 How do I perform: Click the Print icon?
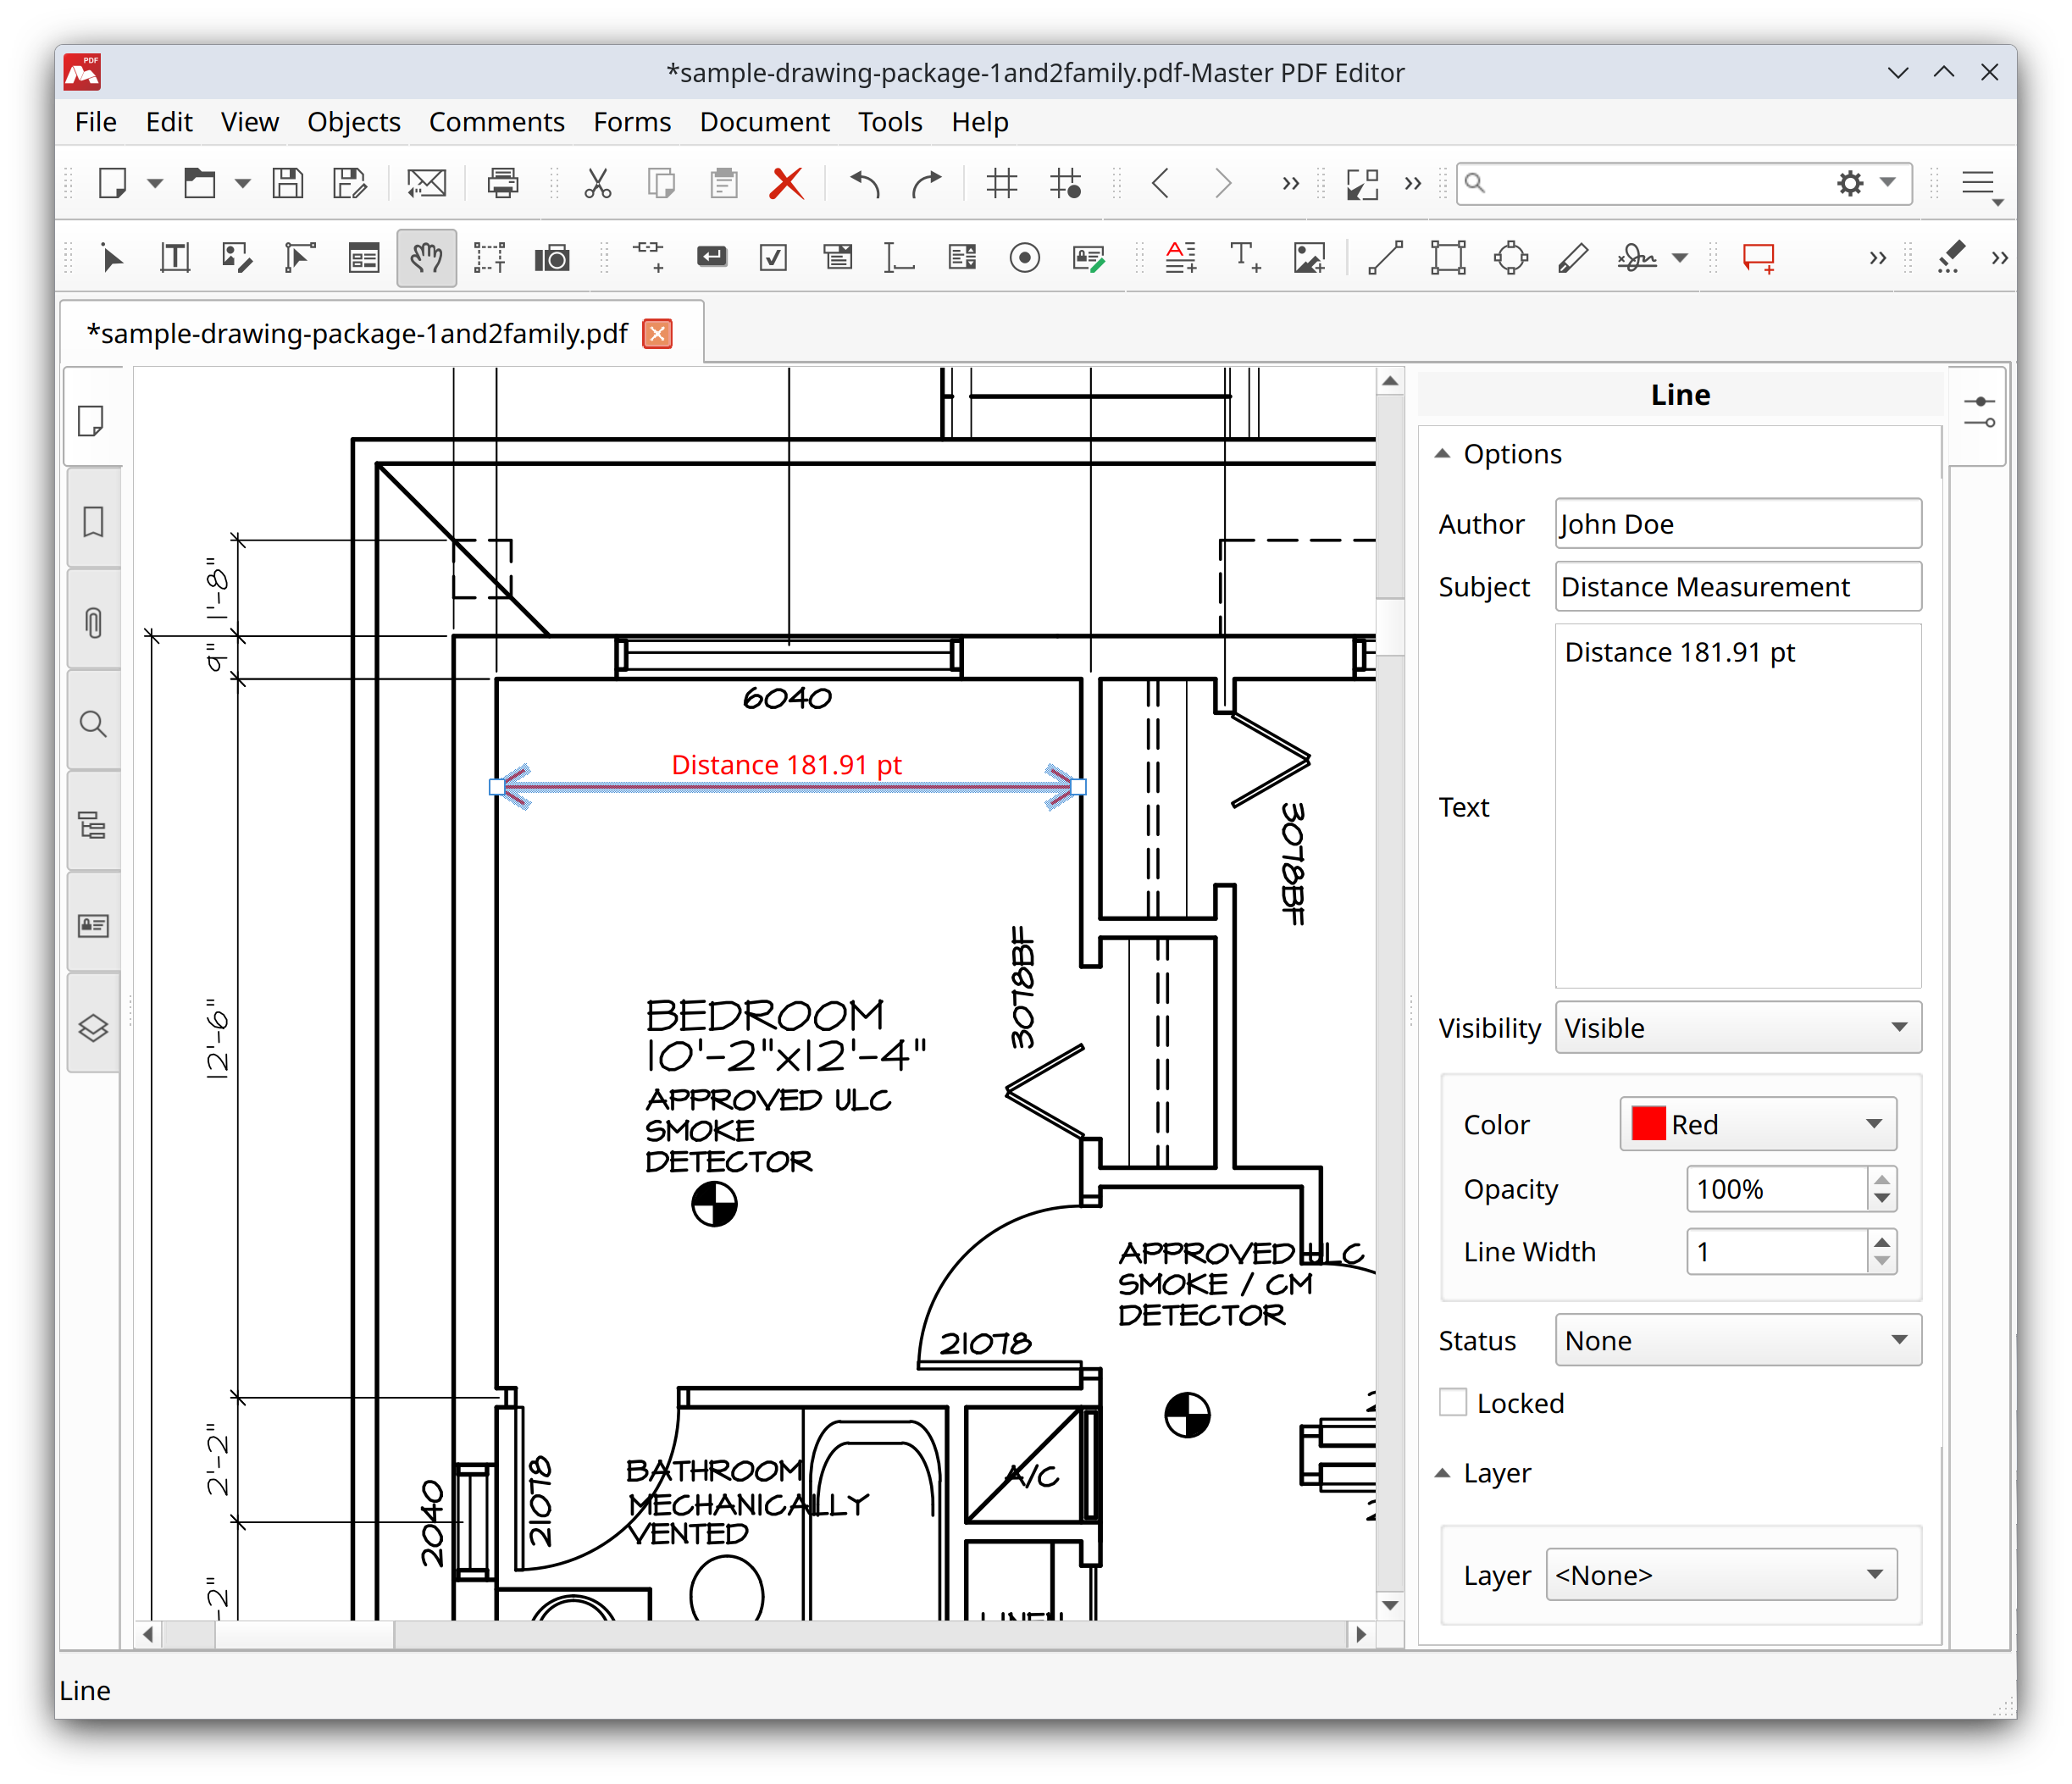[x=503, y=183]
